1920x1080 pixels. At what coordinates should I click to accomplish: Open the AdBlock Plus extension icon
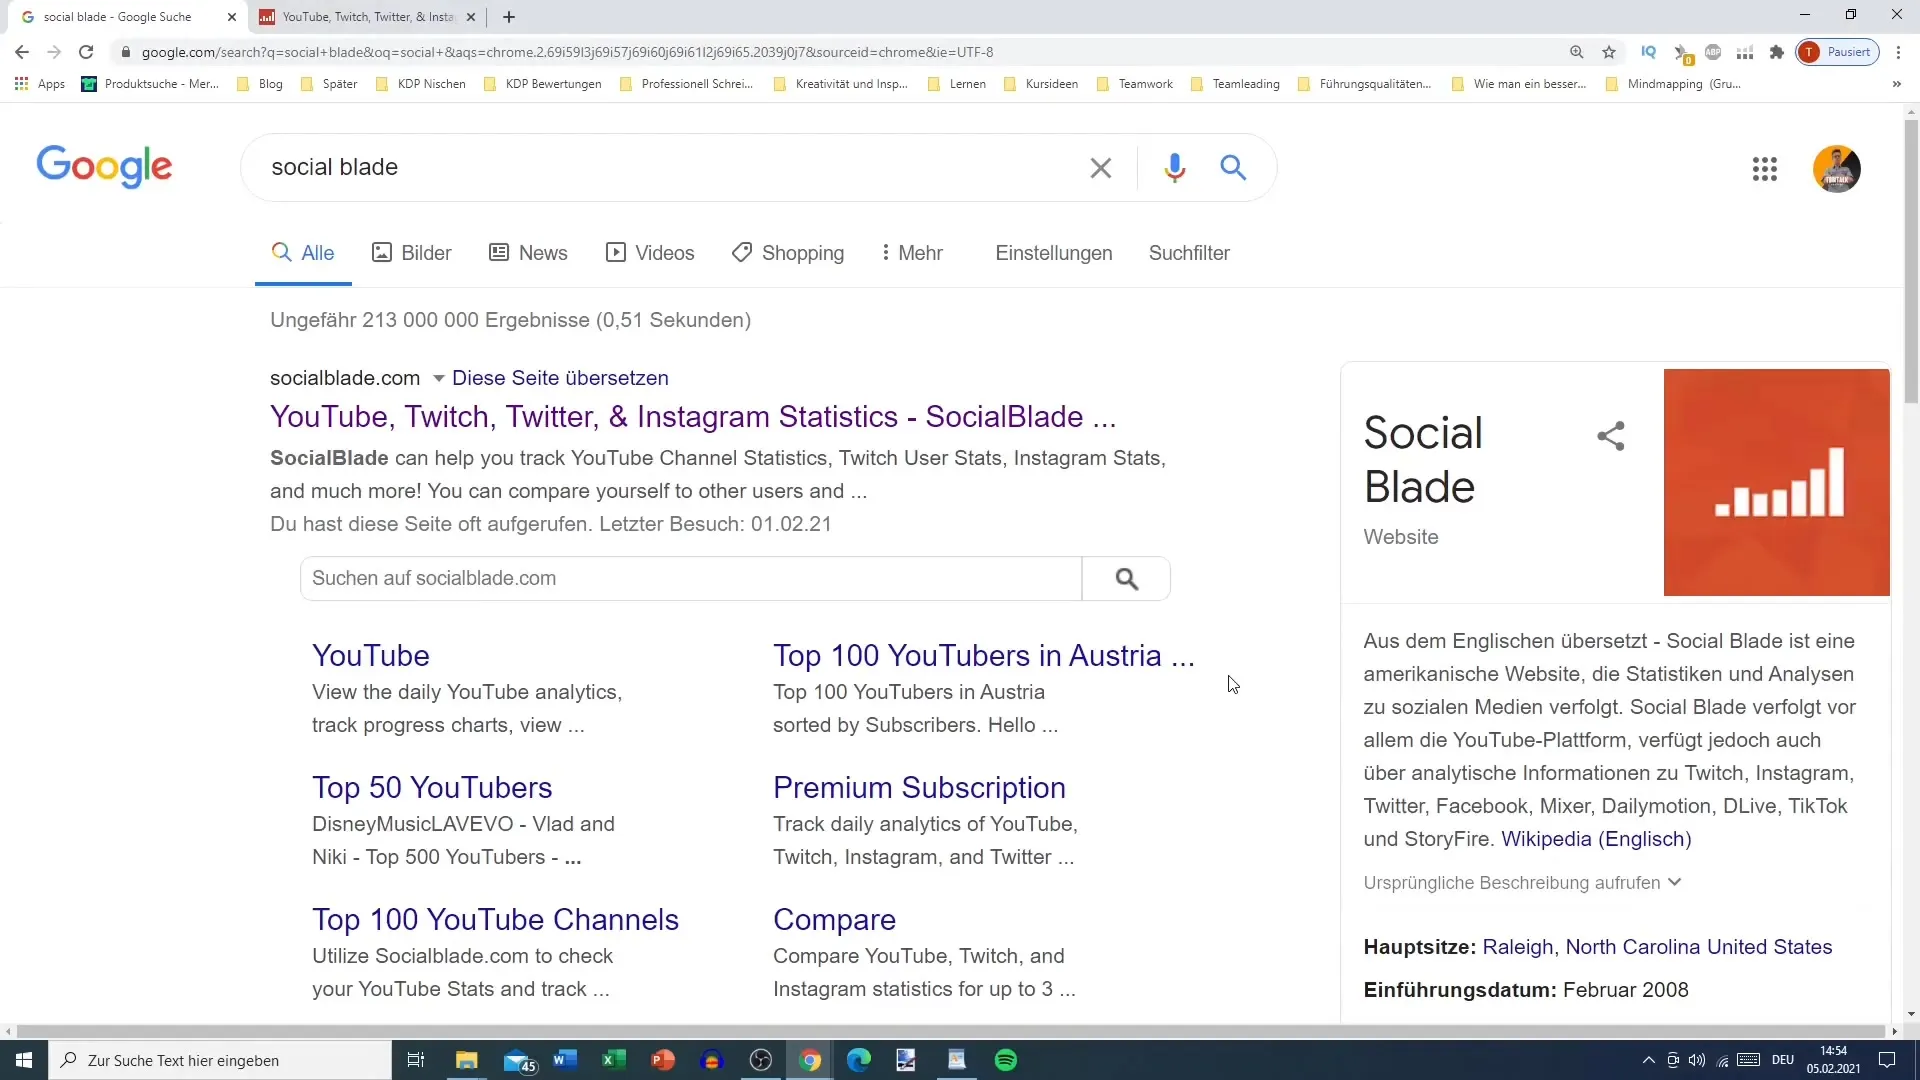pyautogui.click(x=1713, y=52)
